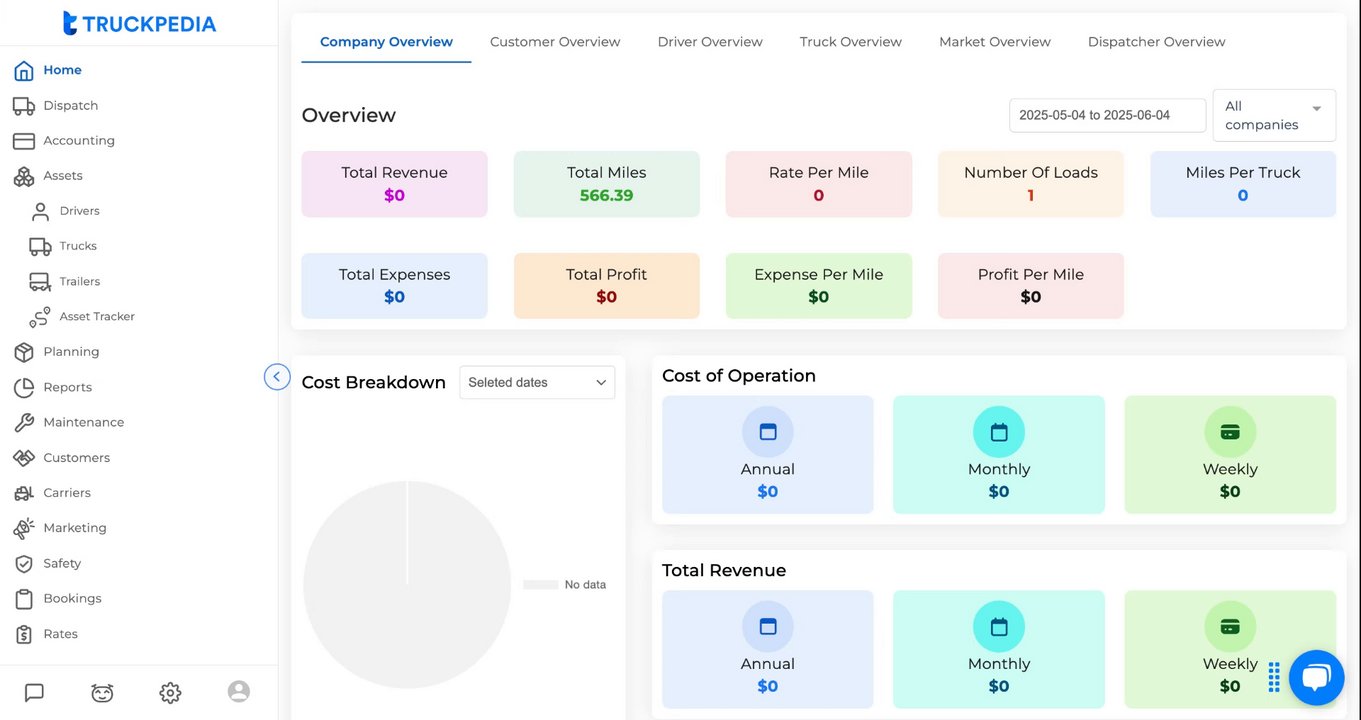
Task: Switch to the Driver Overview tab
Action: coord(710,42)
